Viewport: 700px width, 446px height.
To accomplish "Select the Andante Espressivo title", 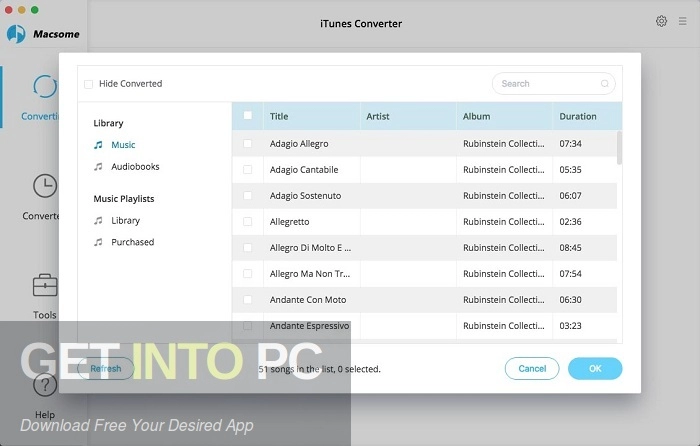I will [309, 326].
